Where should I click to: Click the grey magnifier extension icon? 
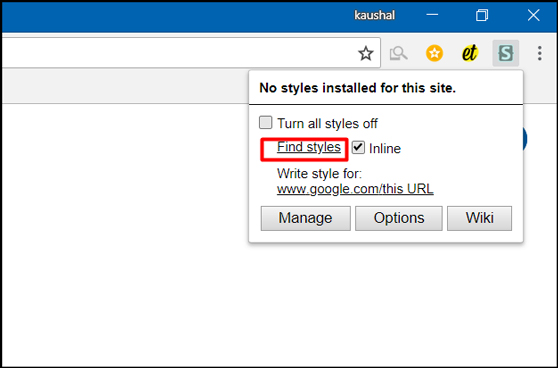tap(399, 53)
